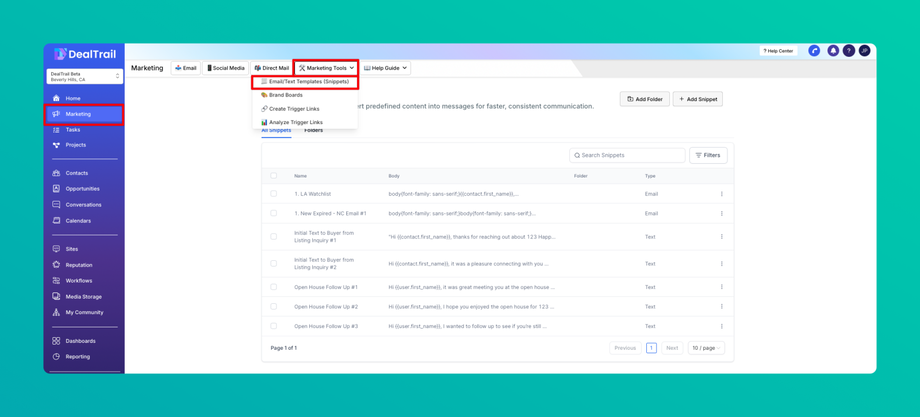The height and width of the screenshot is (417, 920).
Task: Open the Email marketing tab
Action: tap(185, 68)
